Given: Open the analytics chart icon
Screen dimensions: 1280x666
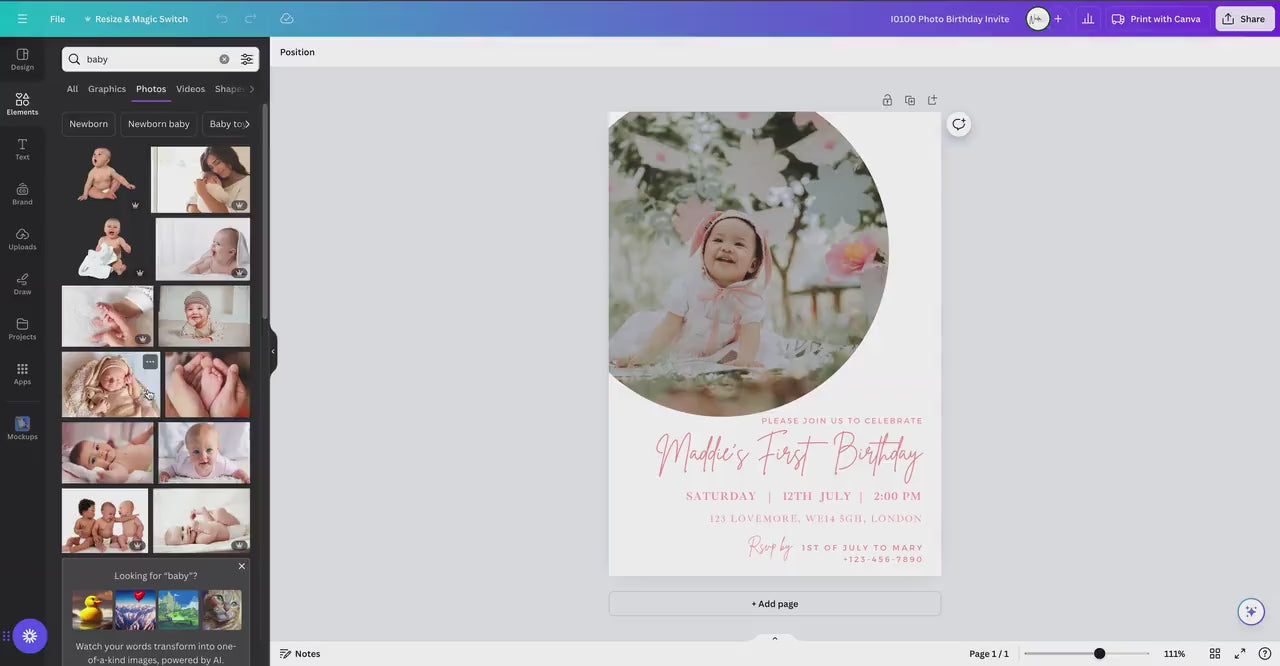Looking at the screenshot, I should click(x=1088, y=19).
